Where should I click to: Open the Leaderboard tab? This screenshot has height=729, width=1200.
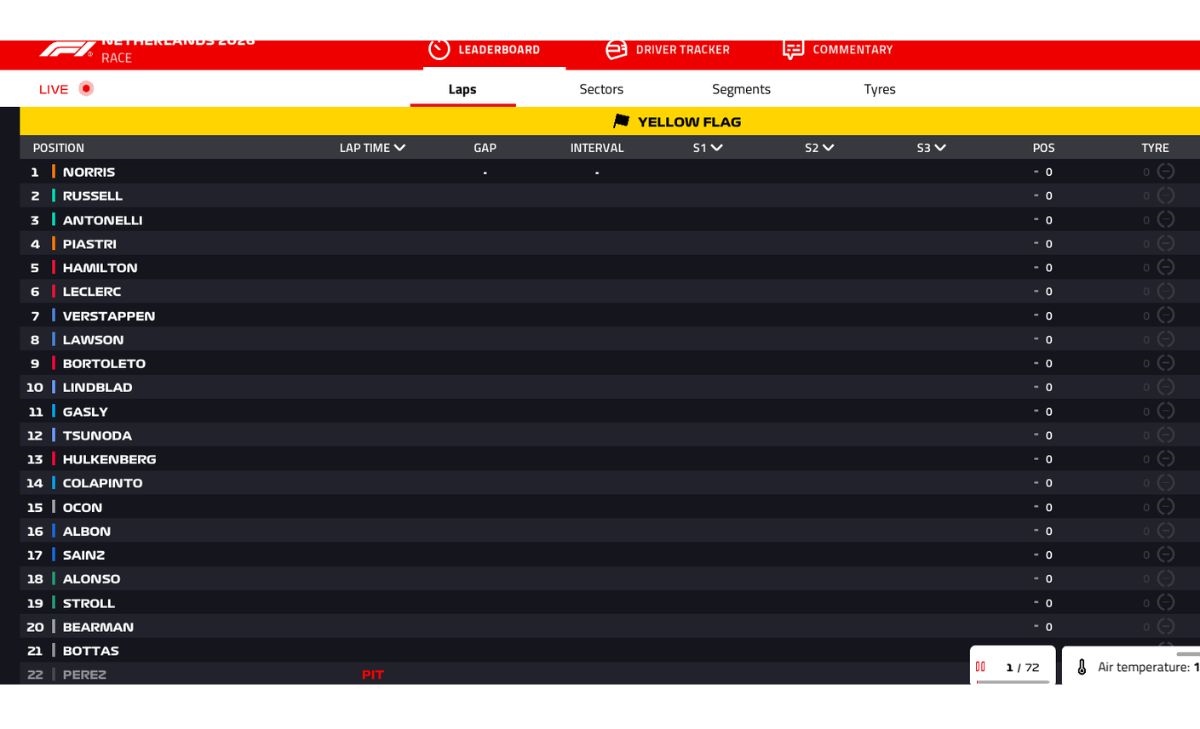tap(494, 50)
